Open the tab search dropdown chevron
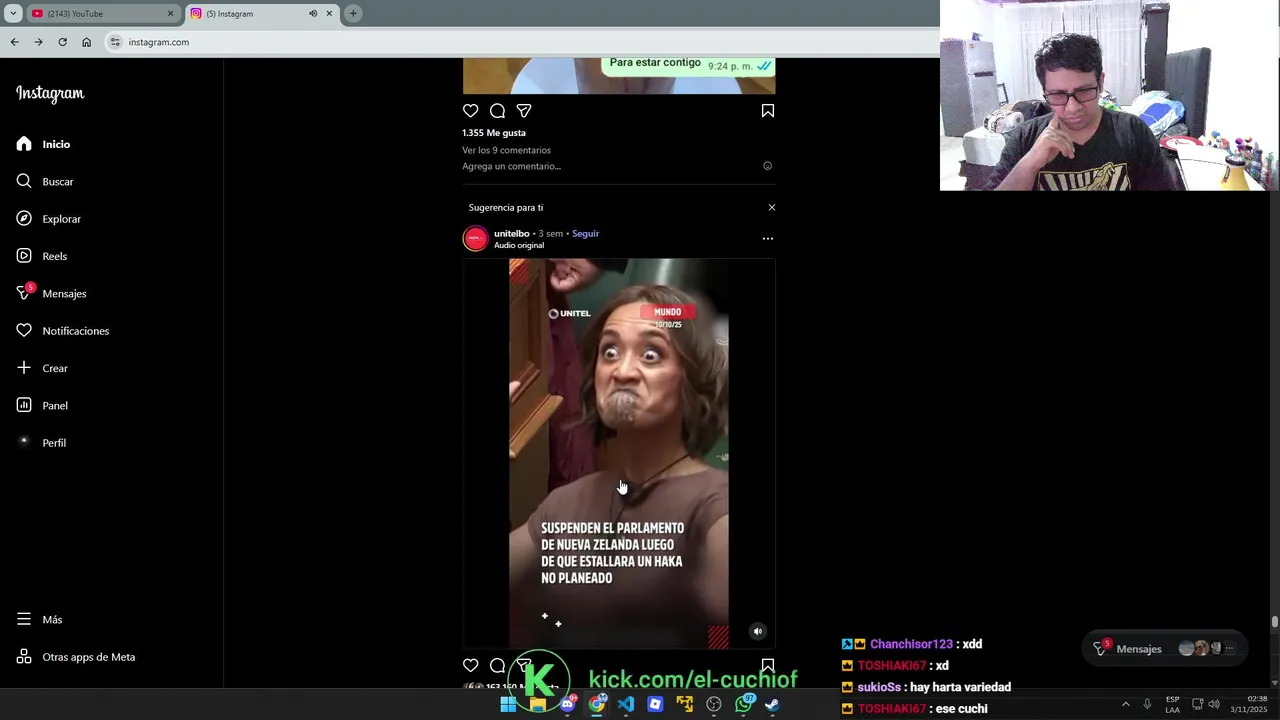1280x720 pixels. [x=13, y=14]
